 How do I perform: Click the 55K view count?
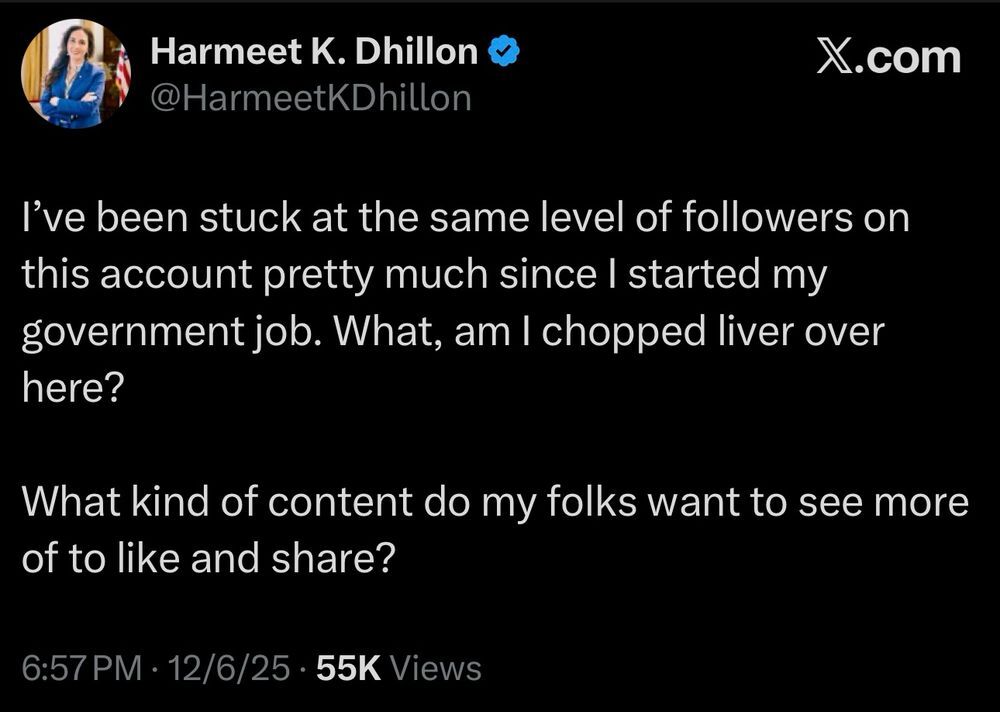click(x=348, y=667)
